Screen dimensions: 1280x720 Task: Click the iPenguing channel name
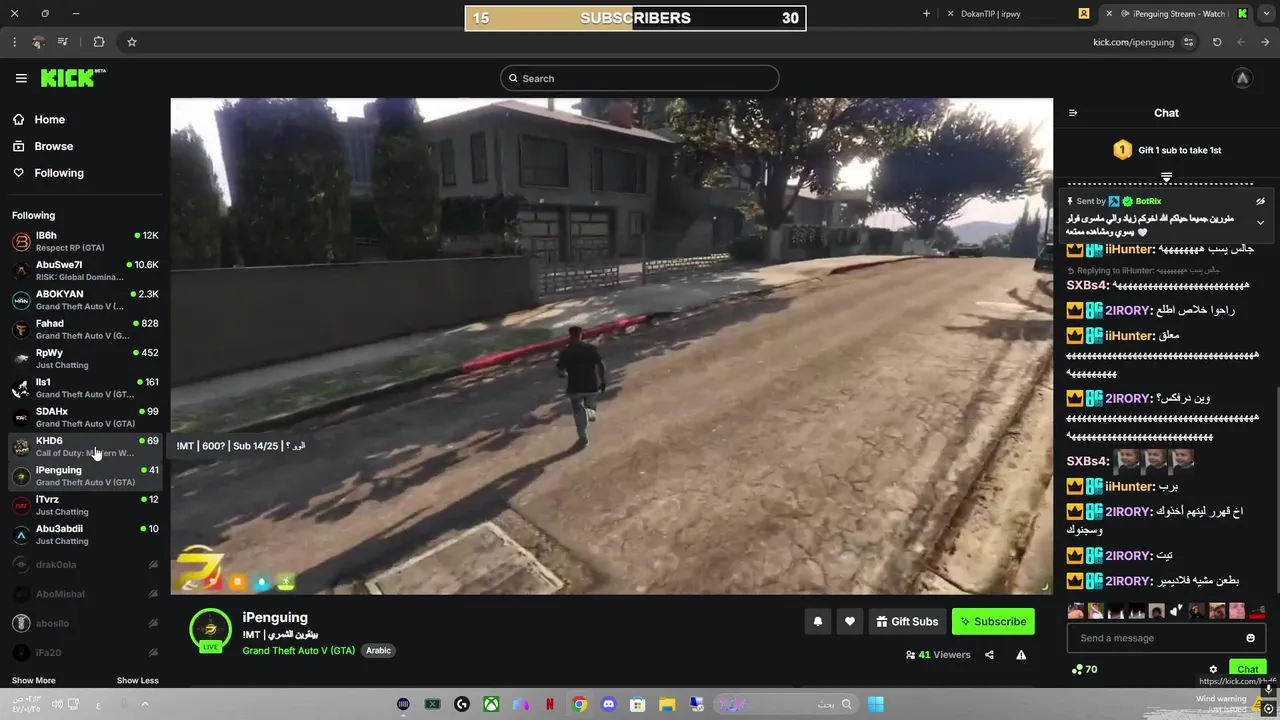275,617
